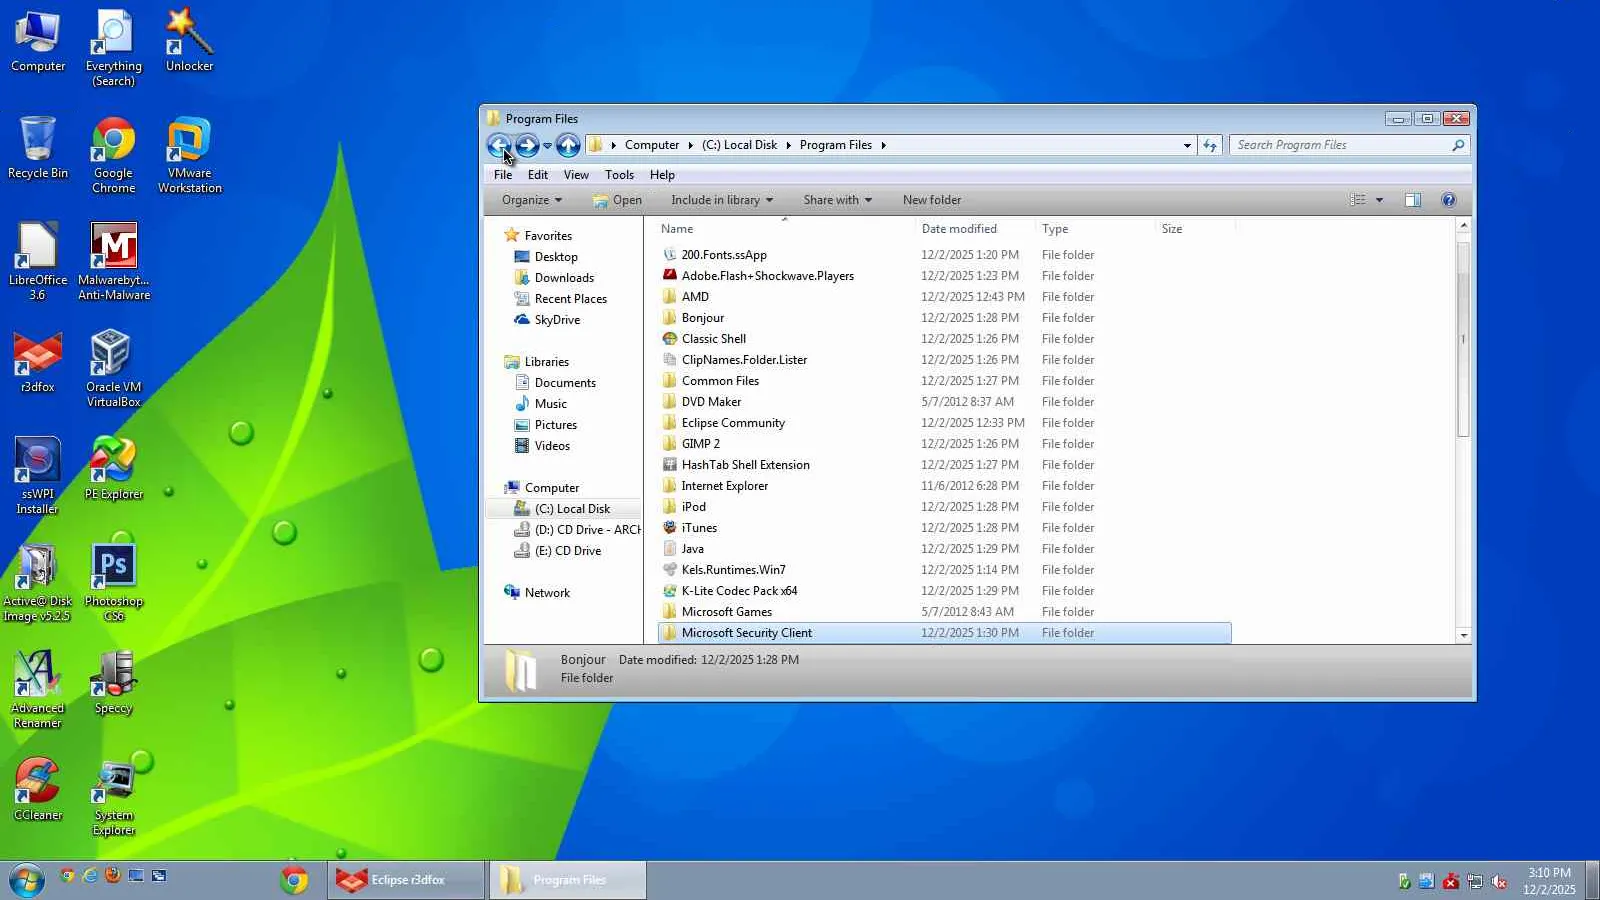Create a New folder

click(932, 200)
